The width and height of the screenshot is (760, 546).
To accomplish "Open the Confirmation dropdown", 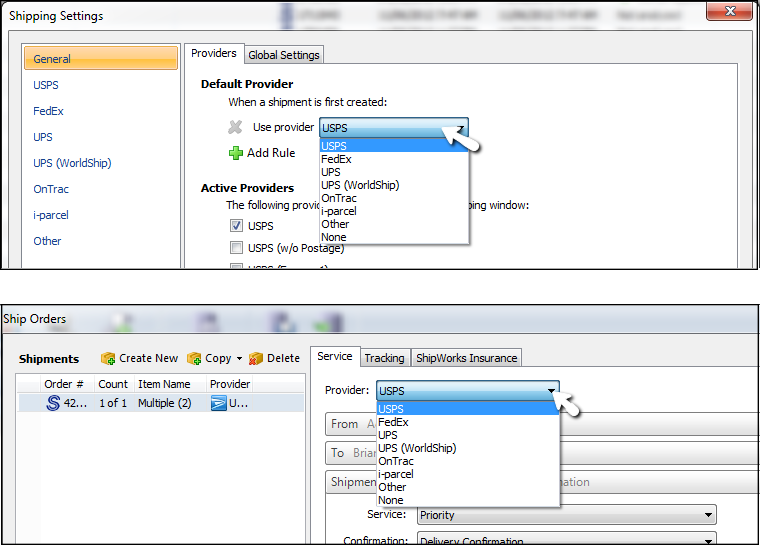I will [567, 539].
